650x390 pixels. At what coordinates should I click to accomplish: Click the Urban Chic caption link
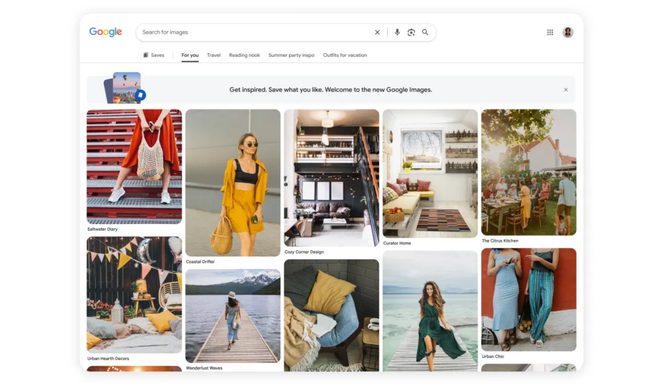click(x=493, y=356)
